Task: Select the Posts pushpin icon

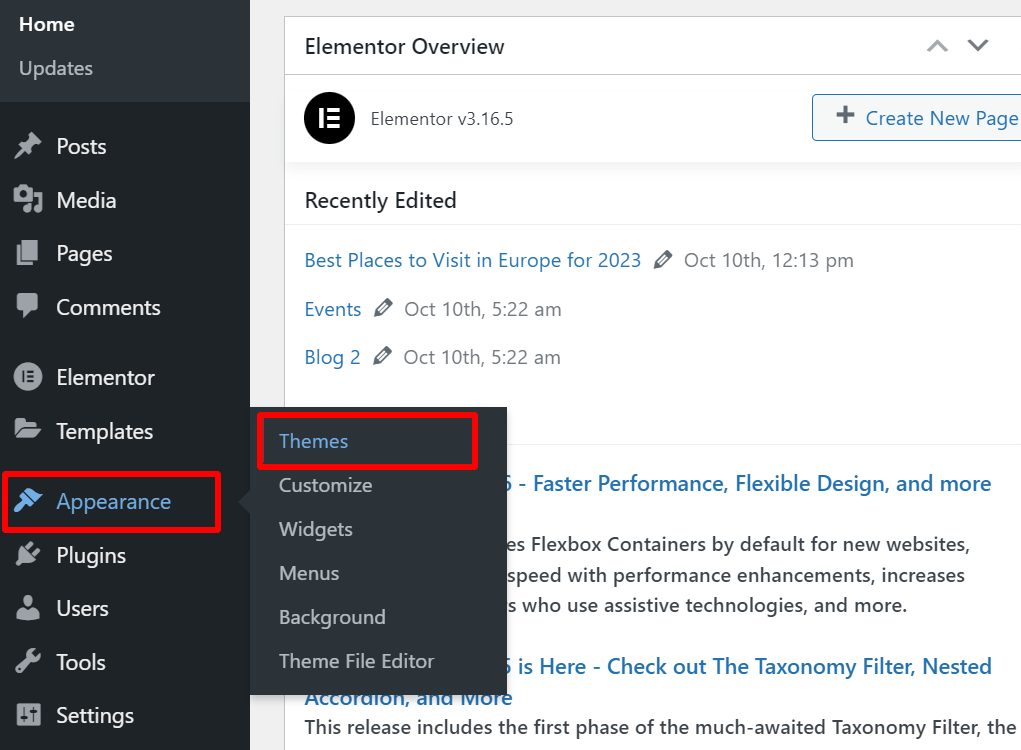Action: click(30, 146)
